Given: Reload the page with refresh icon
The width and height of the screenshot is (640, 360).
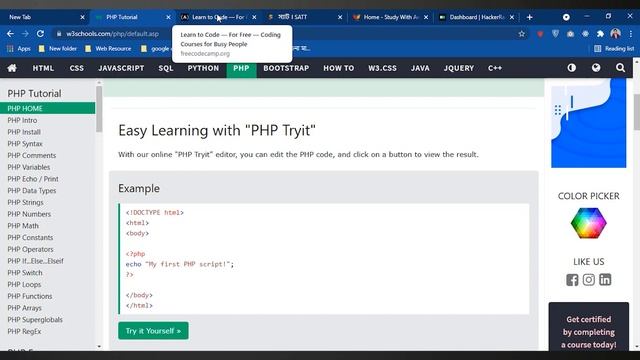Looking at the screenshot, I should 40,34.
